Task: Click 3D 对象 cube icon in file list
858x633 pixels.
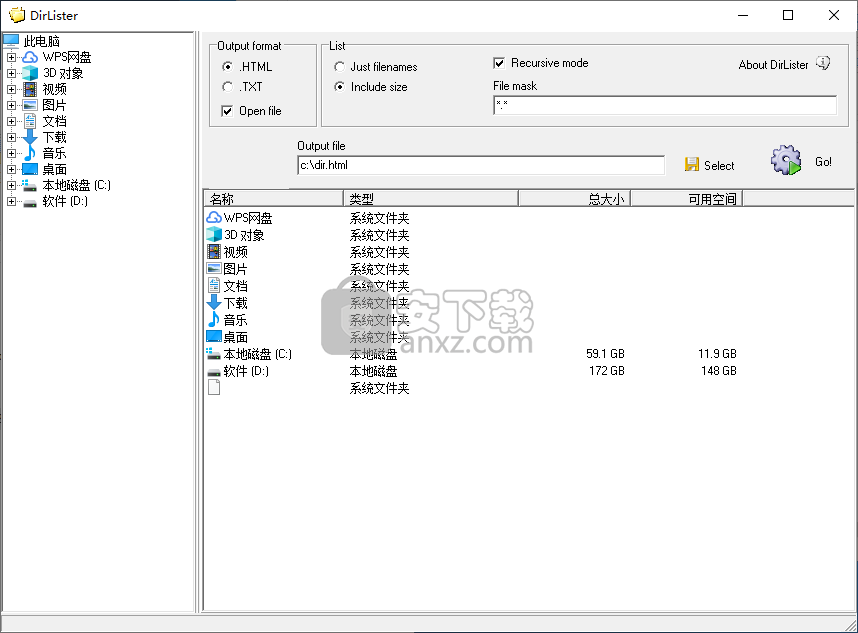Action: click(x=213, y=235)
